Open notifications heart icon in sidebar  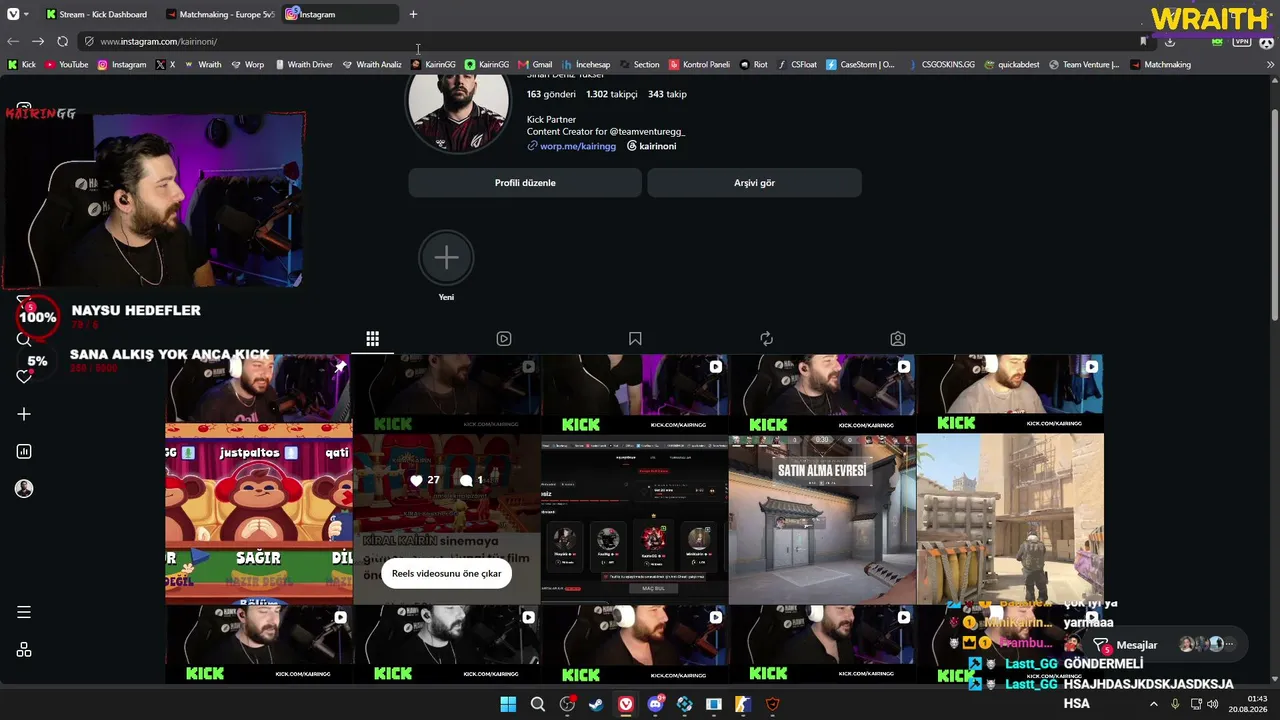(x=24, y=377)
